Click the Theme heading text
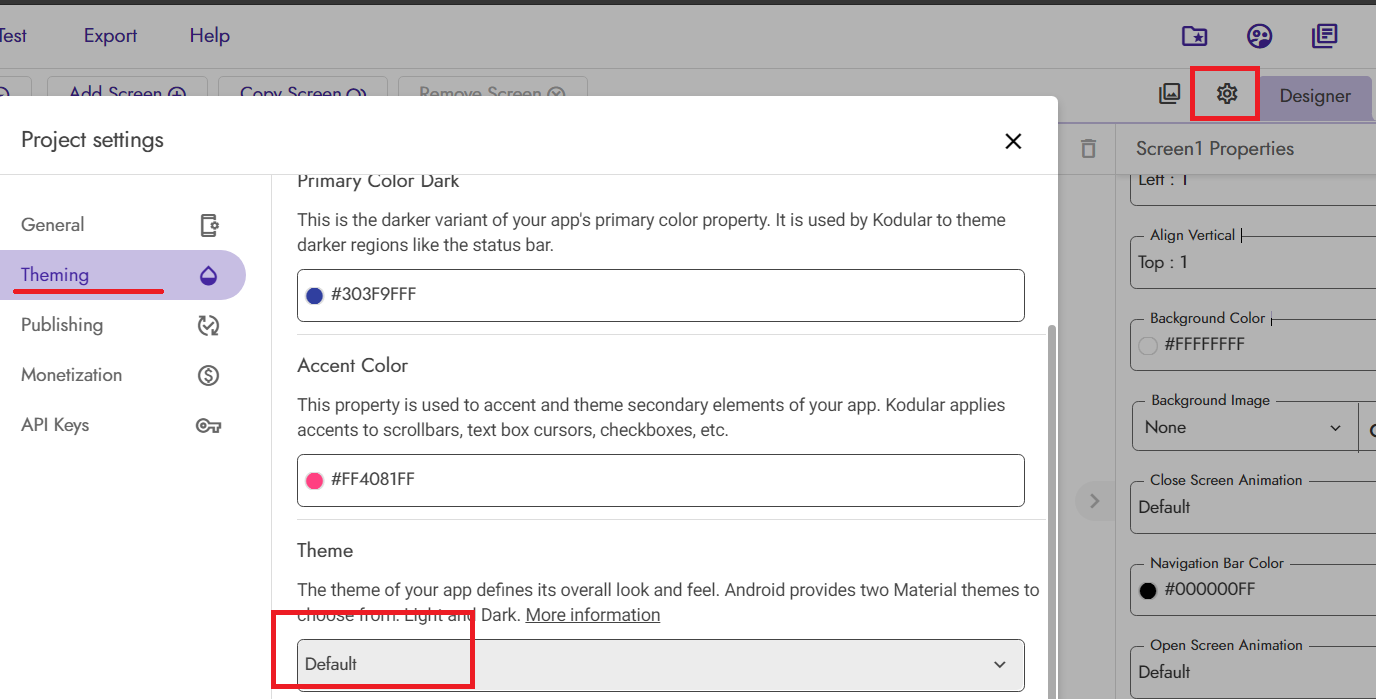This screenshot has width=1376, height=699. (325, 551)
